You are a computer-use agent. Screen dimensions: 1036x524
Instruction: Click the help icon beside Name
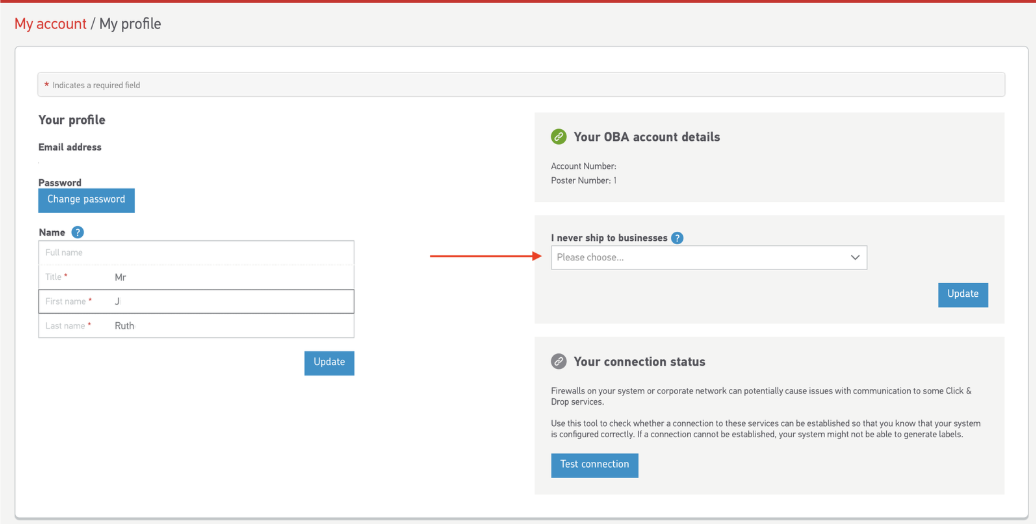pyautogui.click(x=78, y=232)
